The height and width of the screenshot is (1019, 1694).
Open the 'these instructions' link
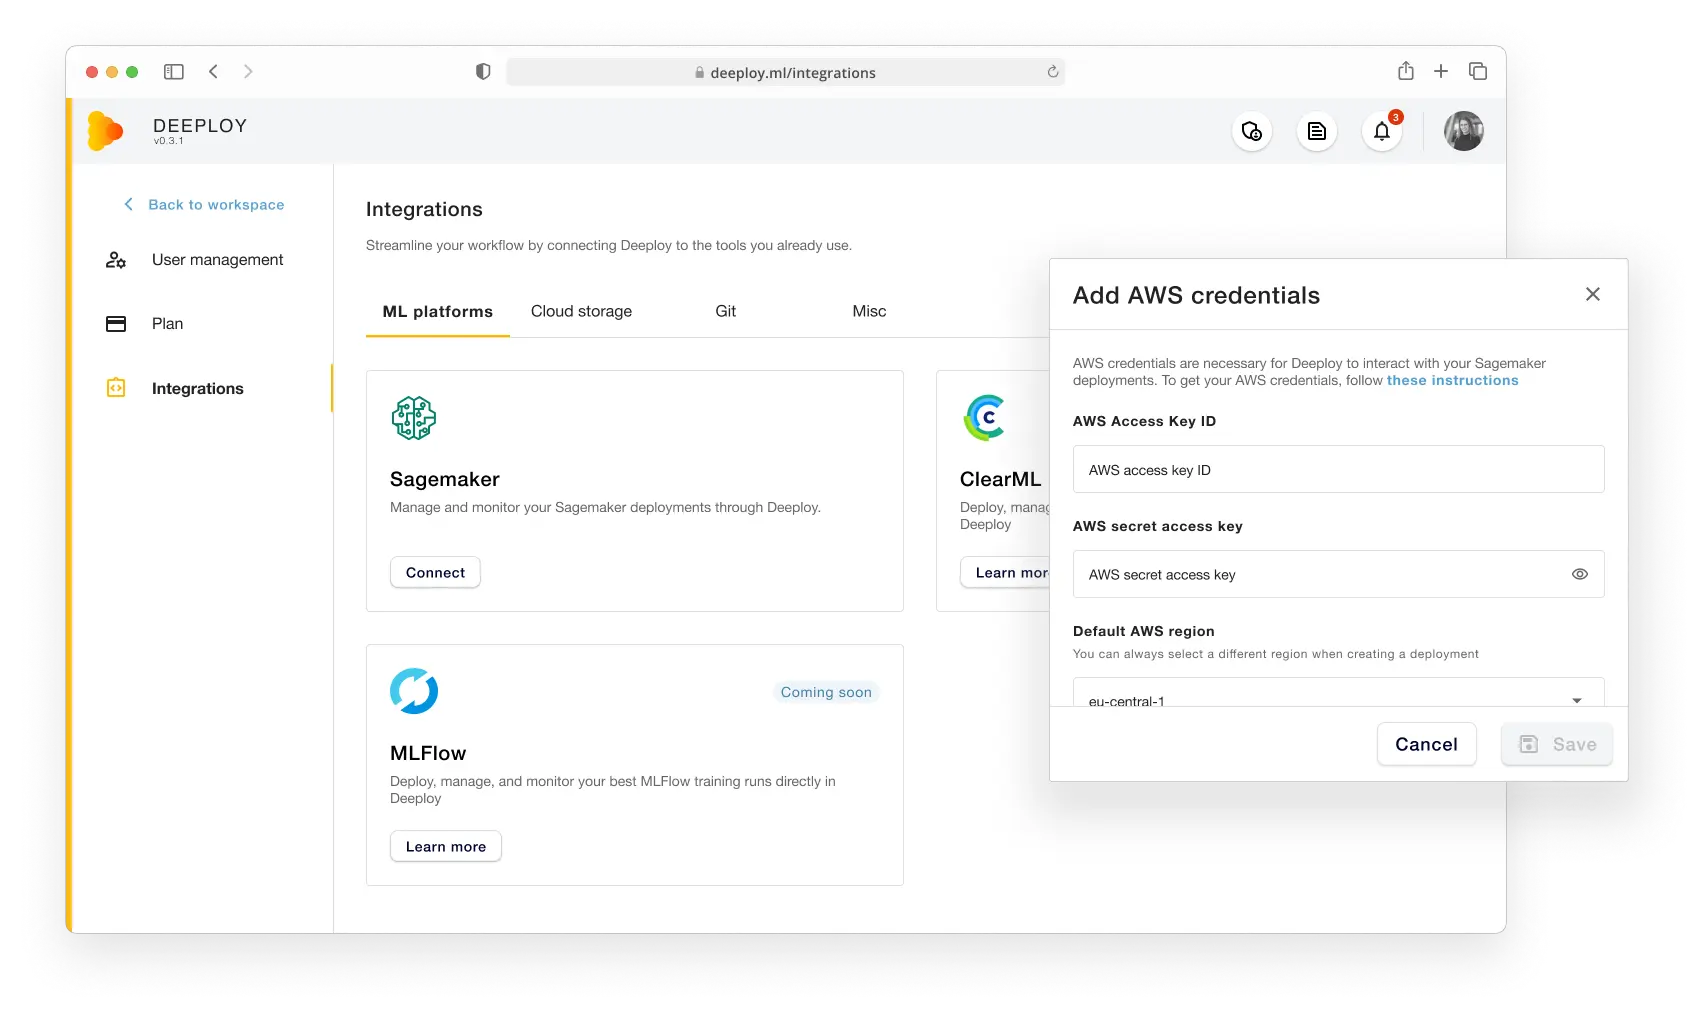coord(1453,380)
